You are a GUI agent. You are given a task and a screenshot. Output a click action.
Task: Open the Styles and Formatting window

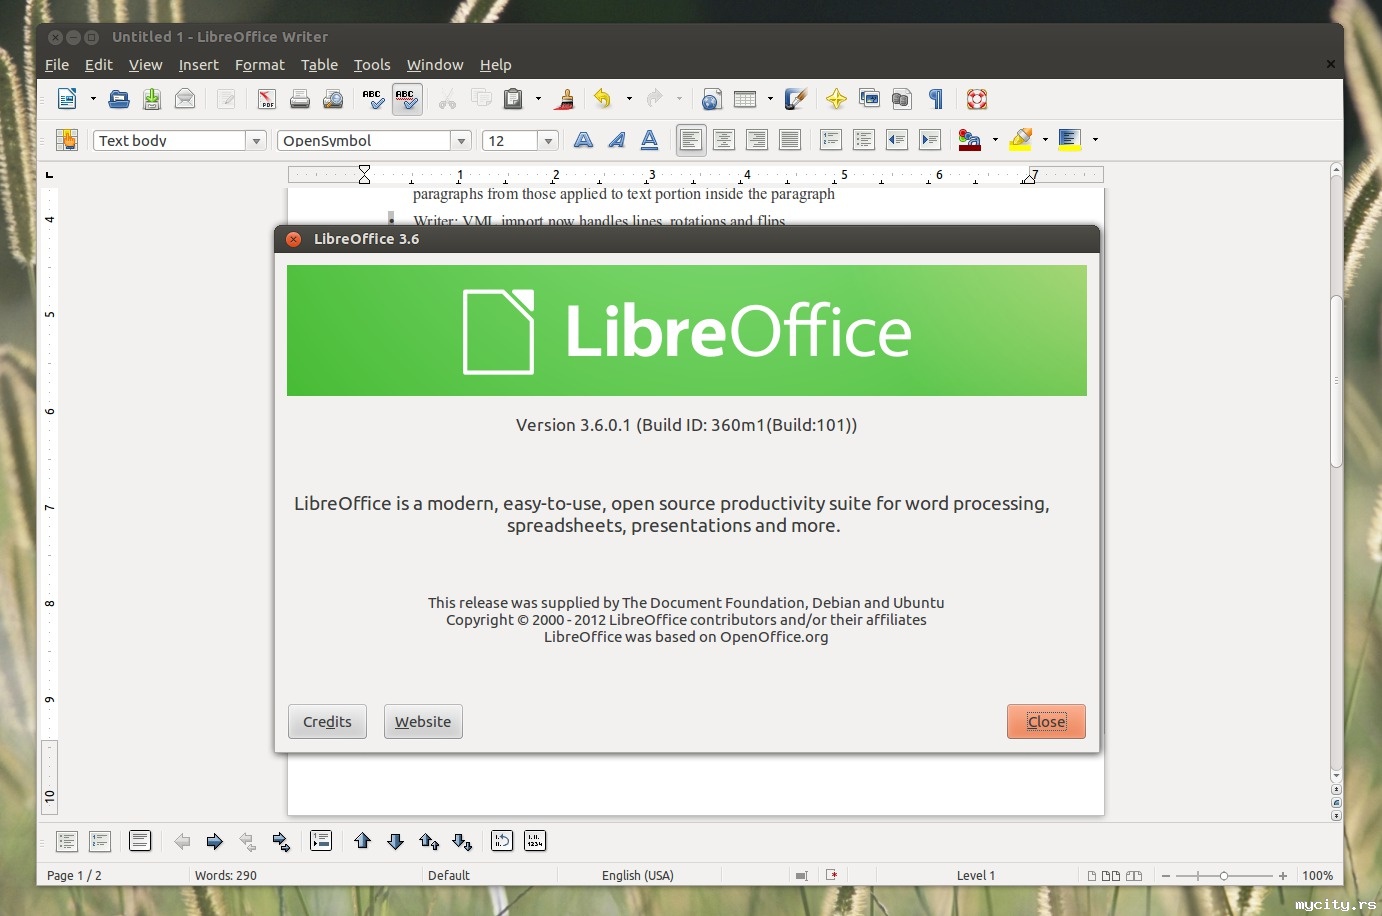67,140
